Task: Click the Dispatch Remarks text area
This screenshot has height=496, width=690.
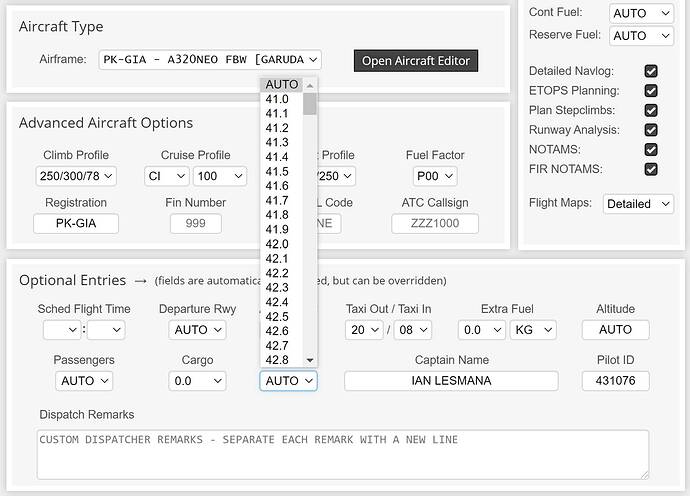Action: pos(342,454)
